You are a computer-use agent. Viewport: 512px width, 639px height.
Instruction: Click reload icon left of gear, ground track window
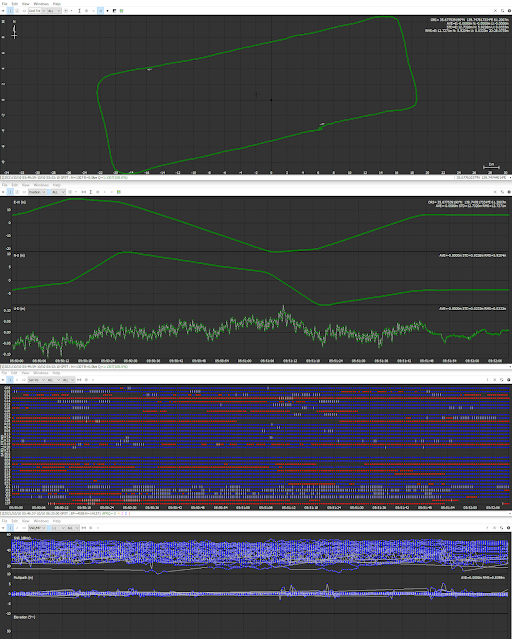click(502, 11)
